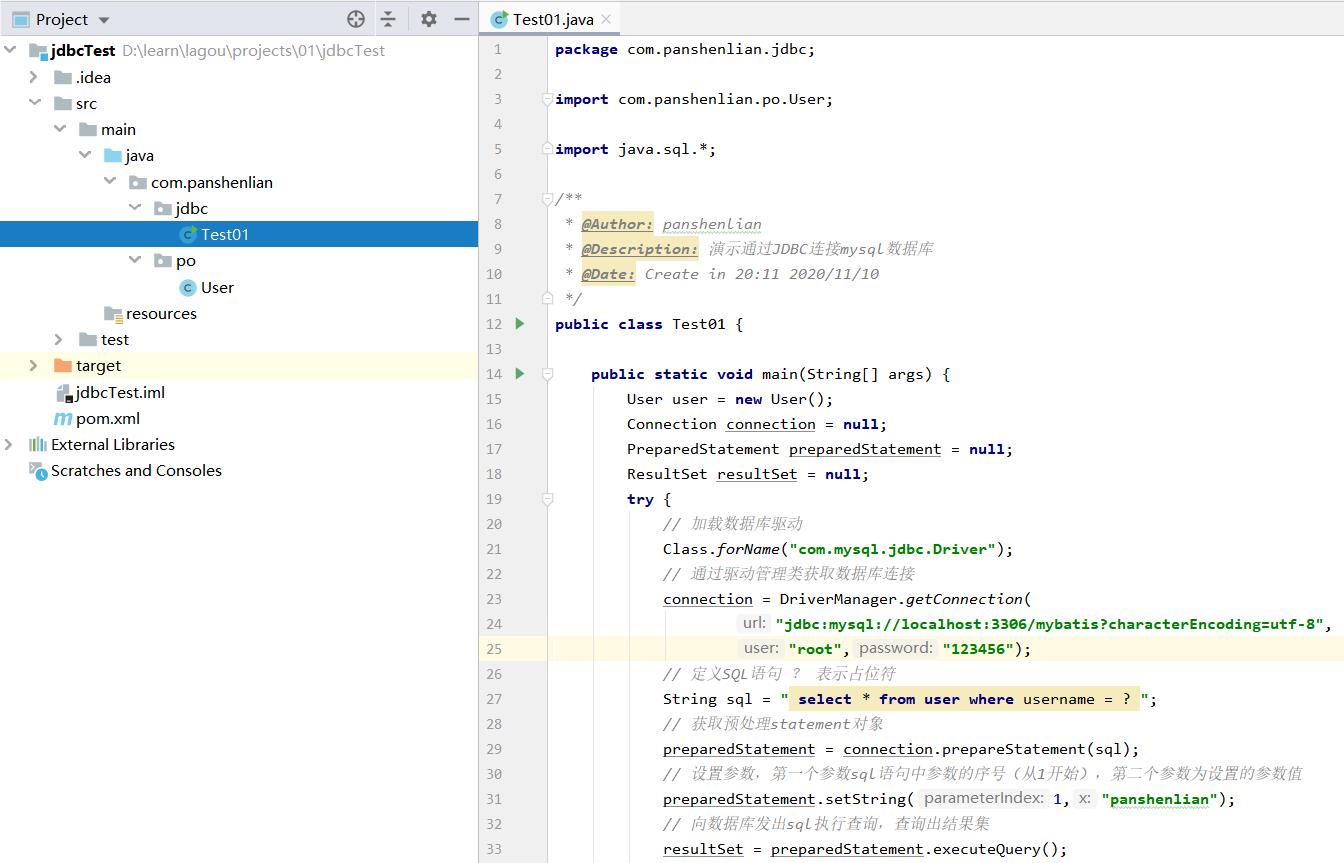This screenshot has height=863, width=1344.
Task: Expand the .idea folder
Action: (x=34, y=77)
